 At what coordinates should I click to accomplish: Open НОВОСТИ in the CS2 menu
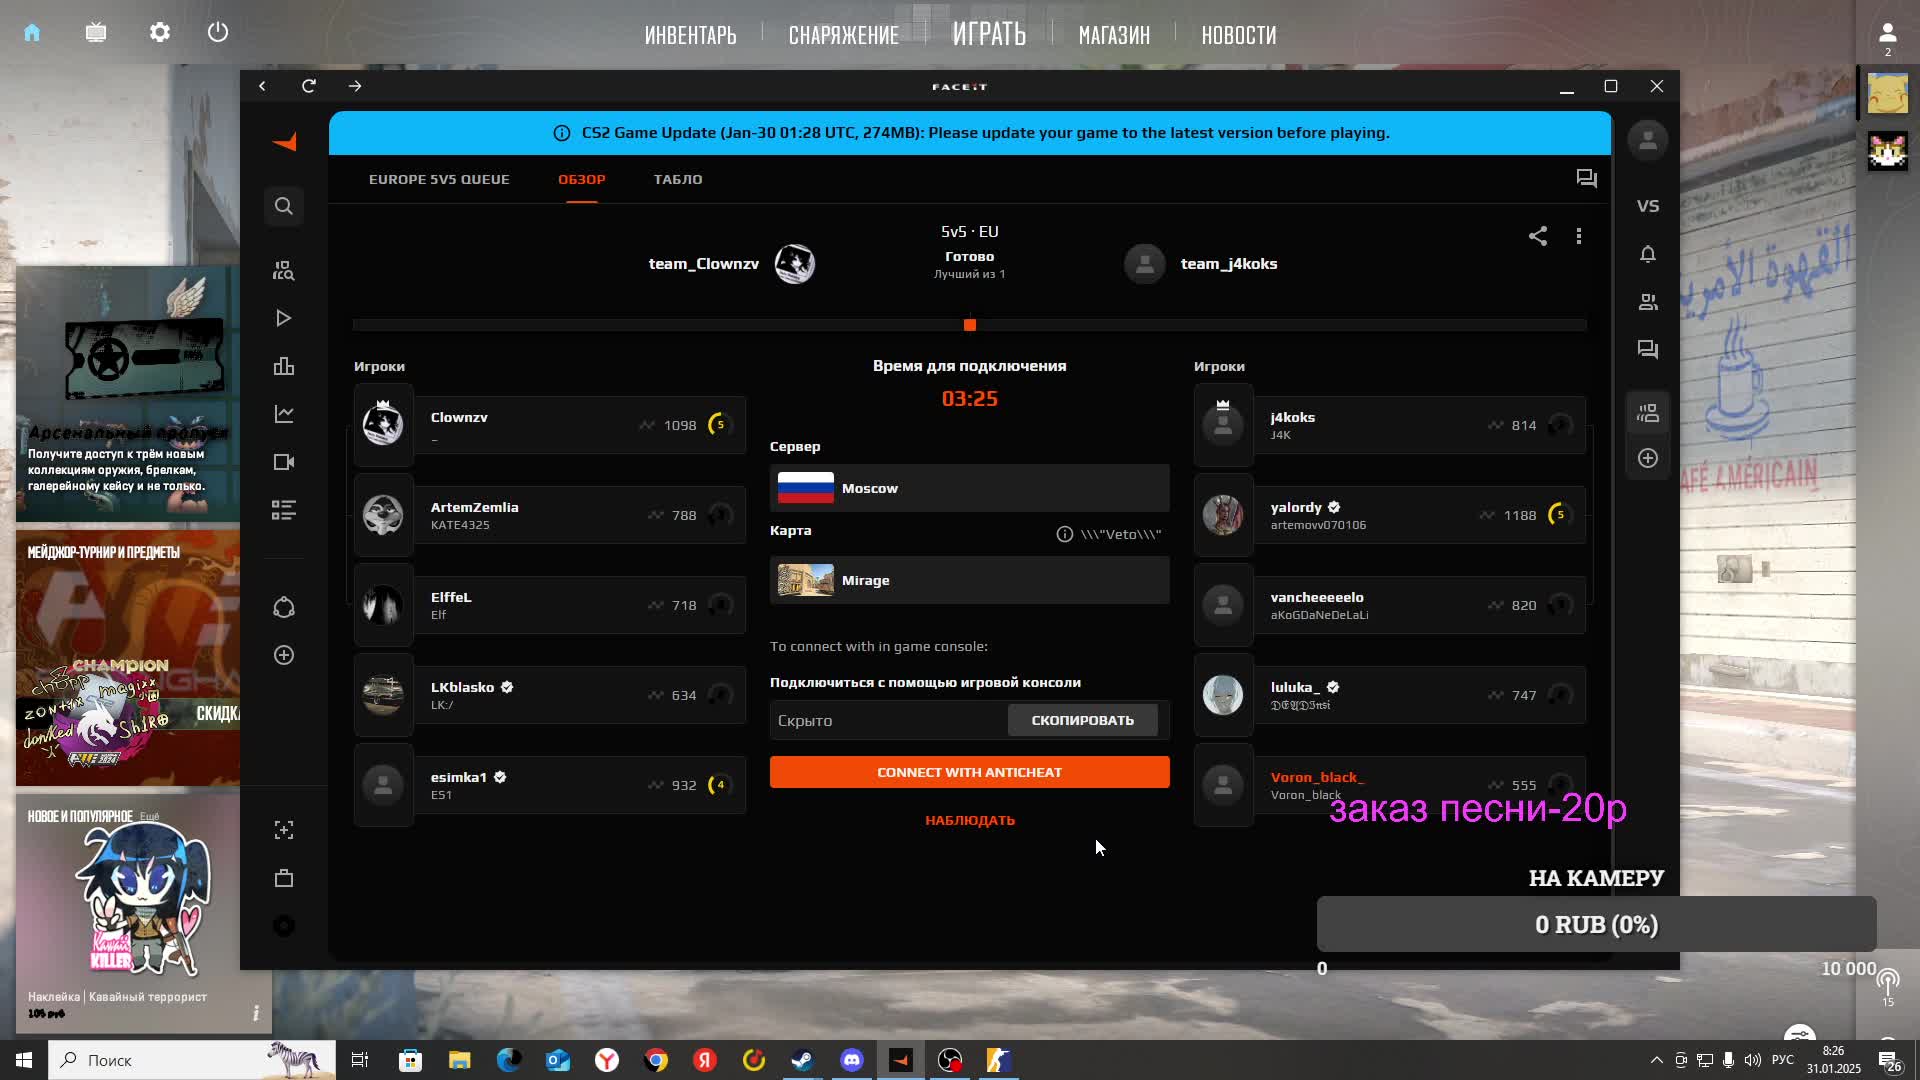click(x=1239, y=35)
